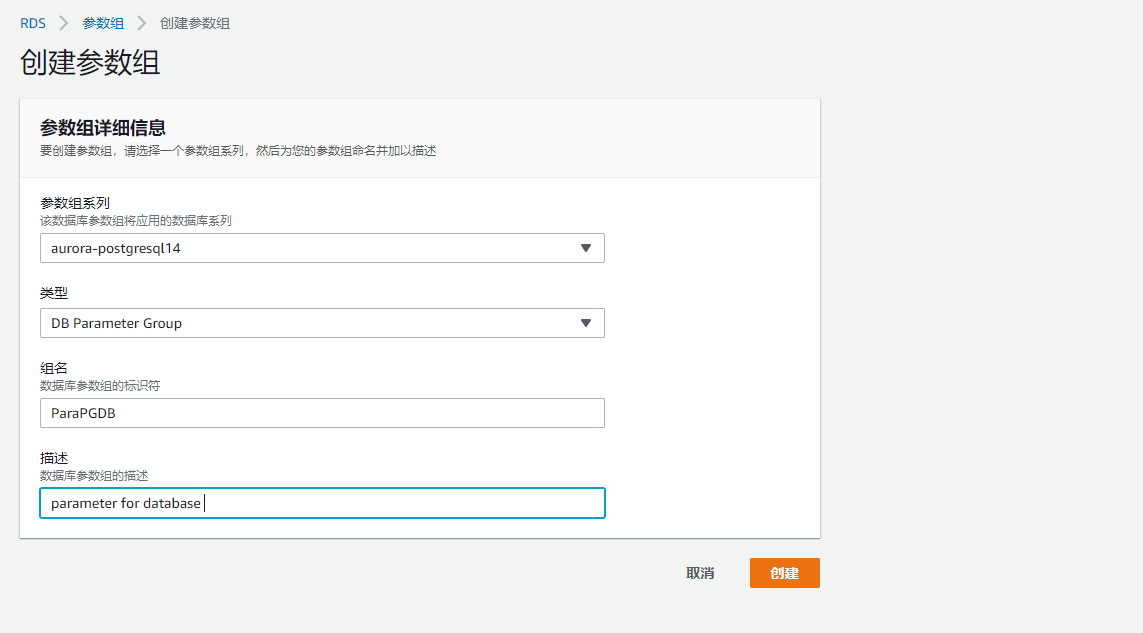The width and height of the screenshot is (1143, 633).
Task: Click the 创建参数组 page heading
Action: tap(90, 62)
